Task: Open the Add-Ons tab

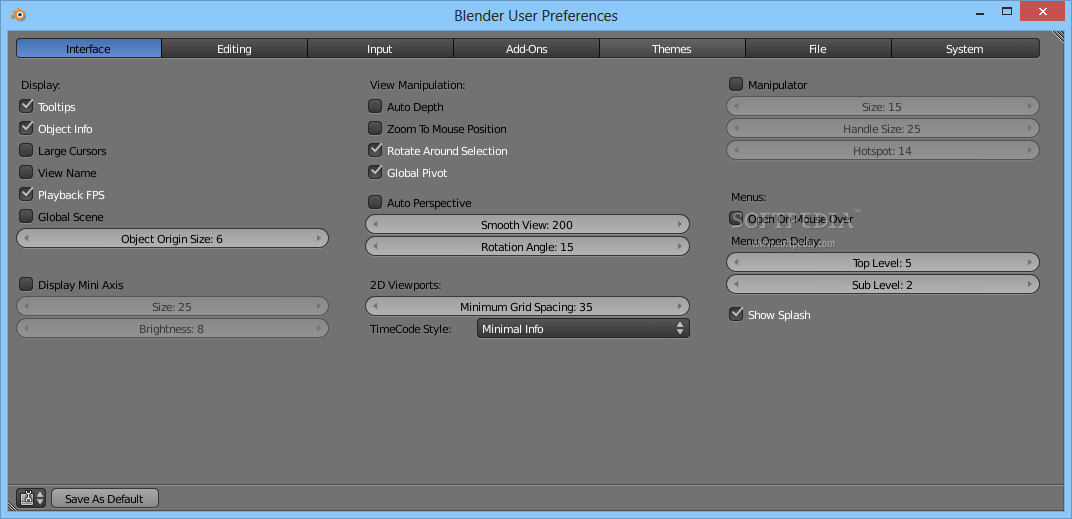Action: click(x=526, y=49)
